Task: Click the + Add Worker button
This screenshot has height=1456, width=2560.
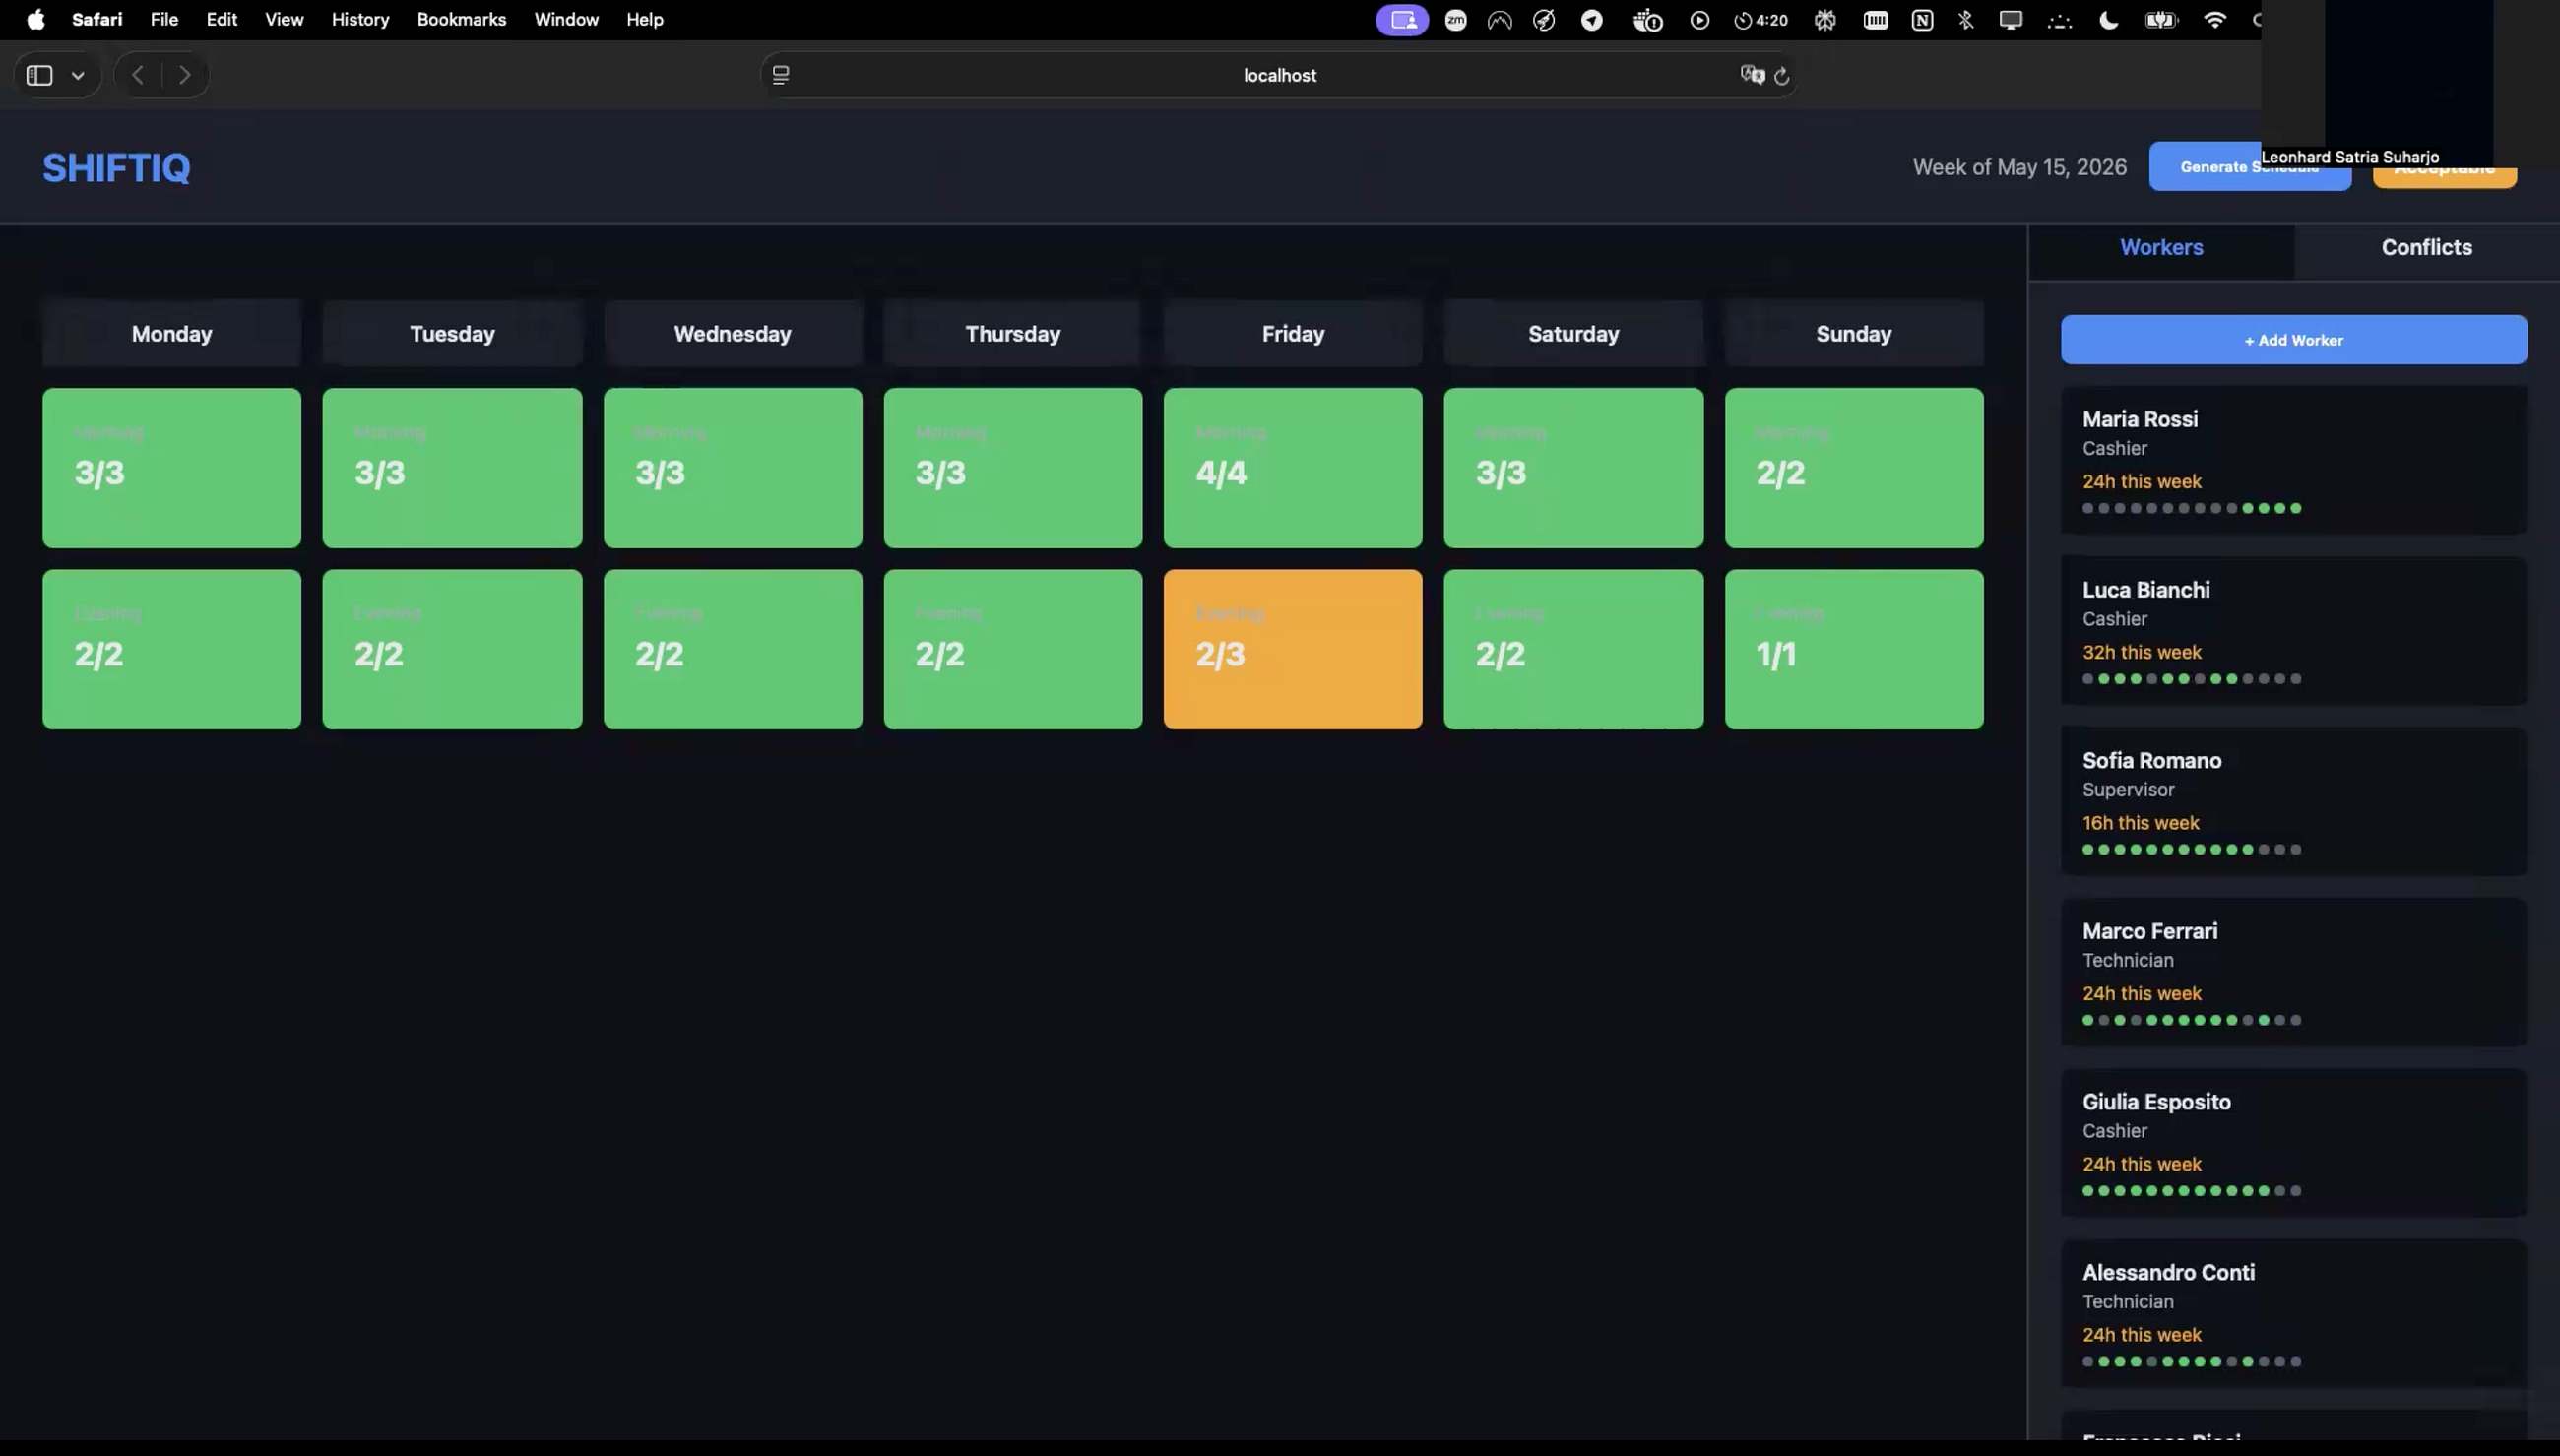Action: tap(2293, 340)
